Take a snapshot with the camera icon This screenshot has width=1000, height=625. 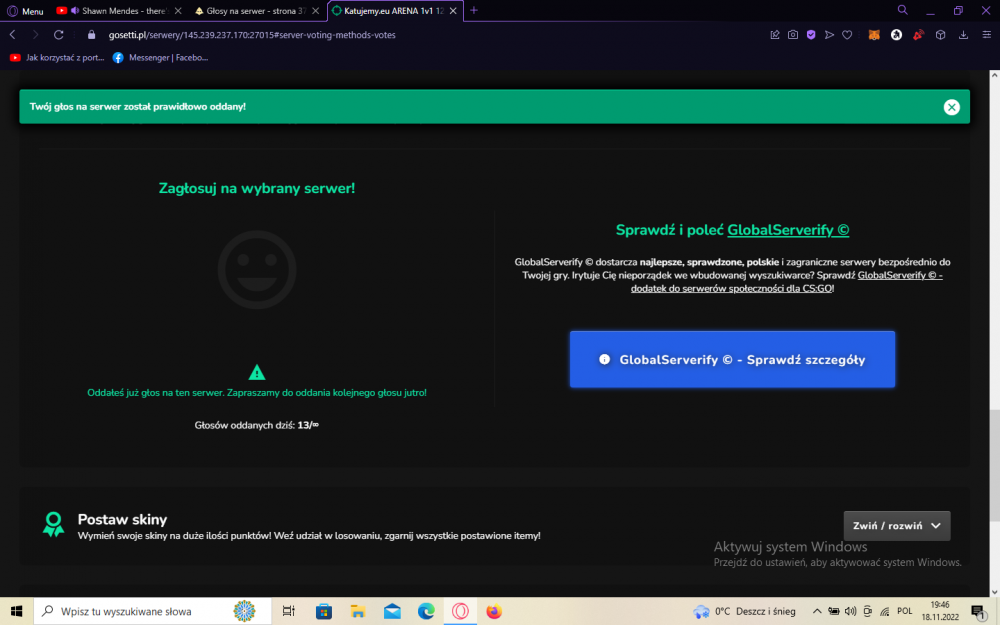point(793,35)
